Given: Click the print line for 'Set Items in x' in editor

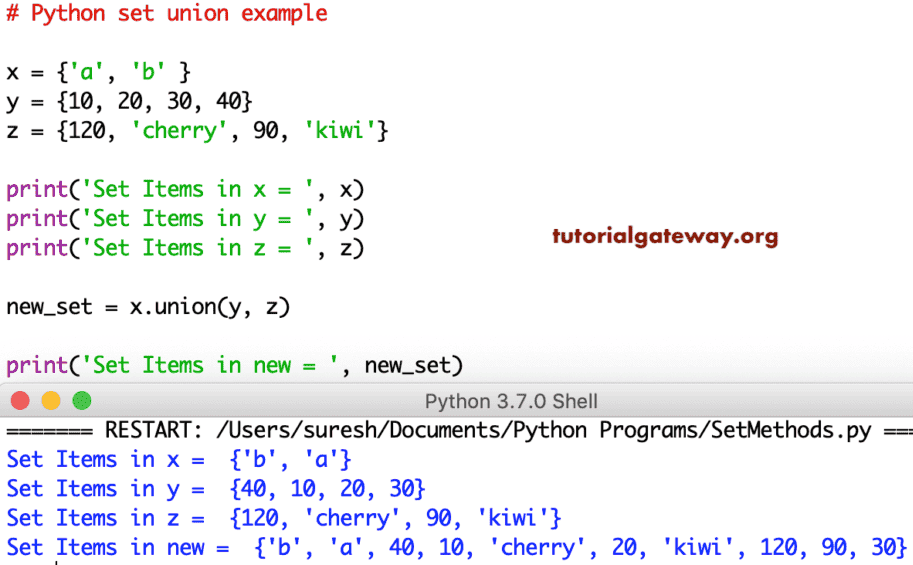Looking at the screenshot, I should [185, 190].
